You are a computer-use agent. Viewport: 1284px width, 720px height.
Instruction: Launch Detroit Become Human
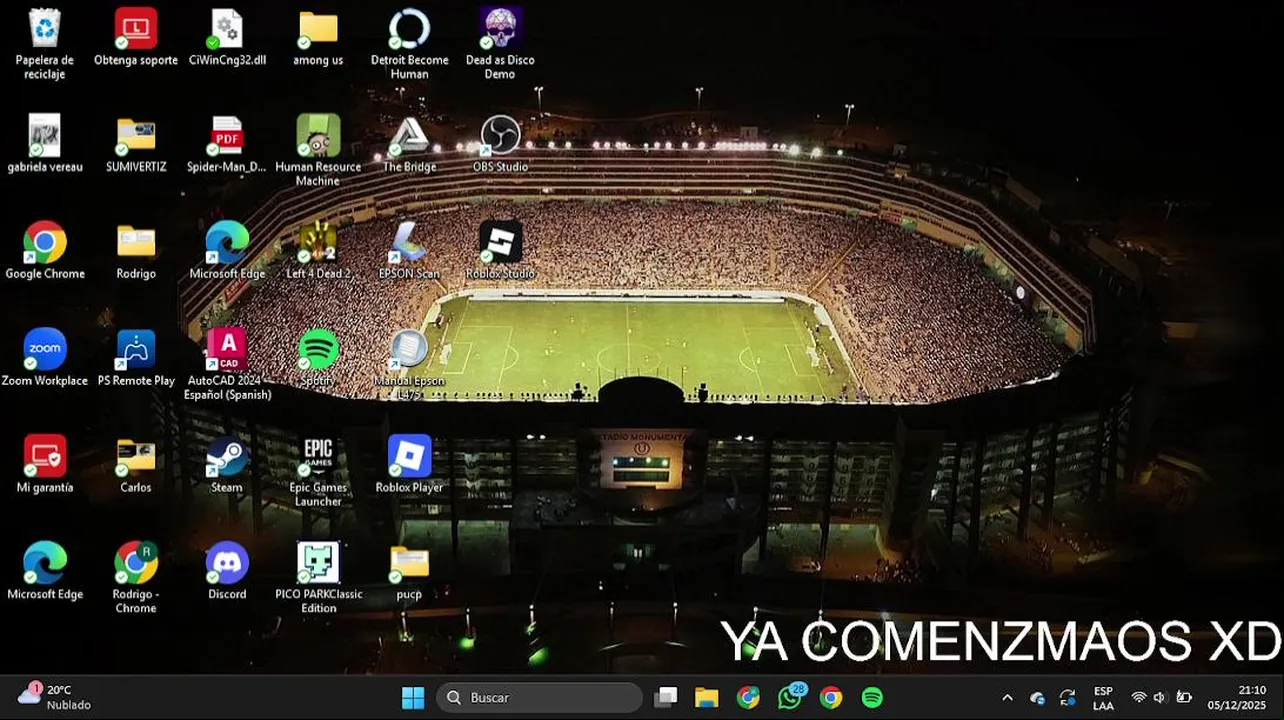coord(409,43)
